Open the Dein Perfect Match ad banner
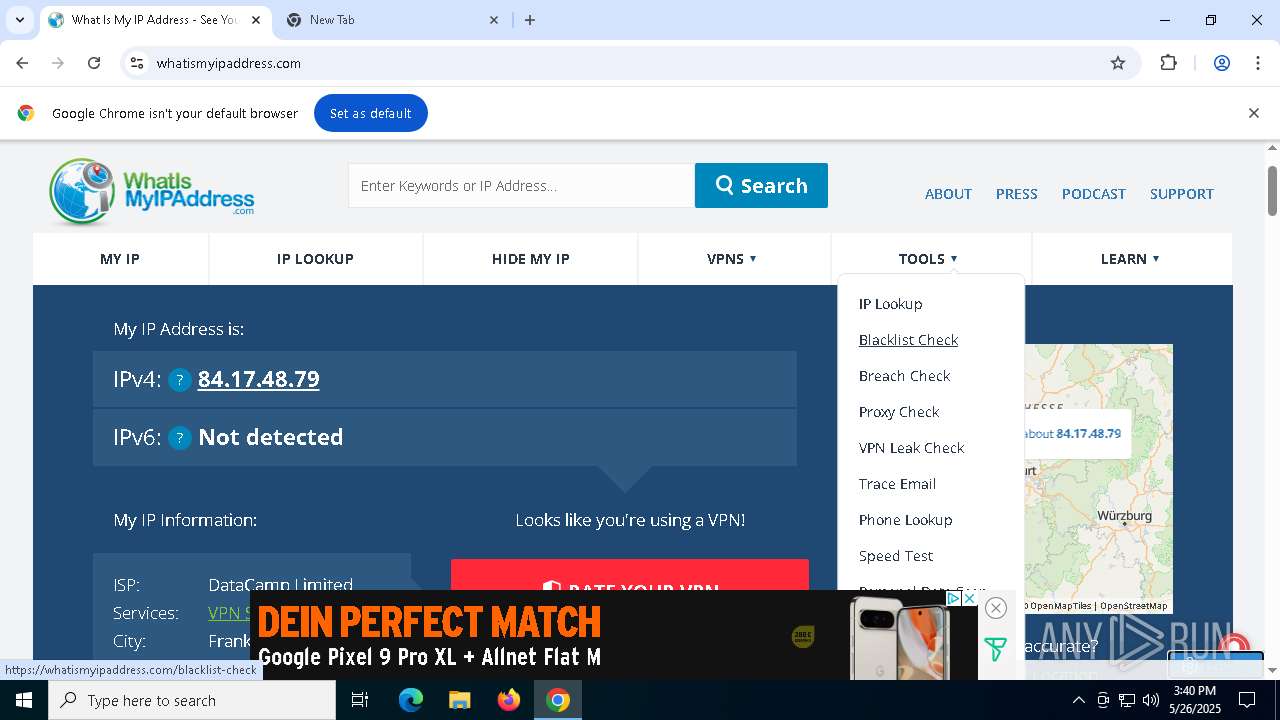 614,635
